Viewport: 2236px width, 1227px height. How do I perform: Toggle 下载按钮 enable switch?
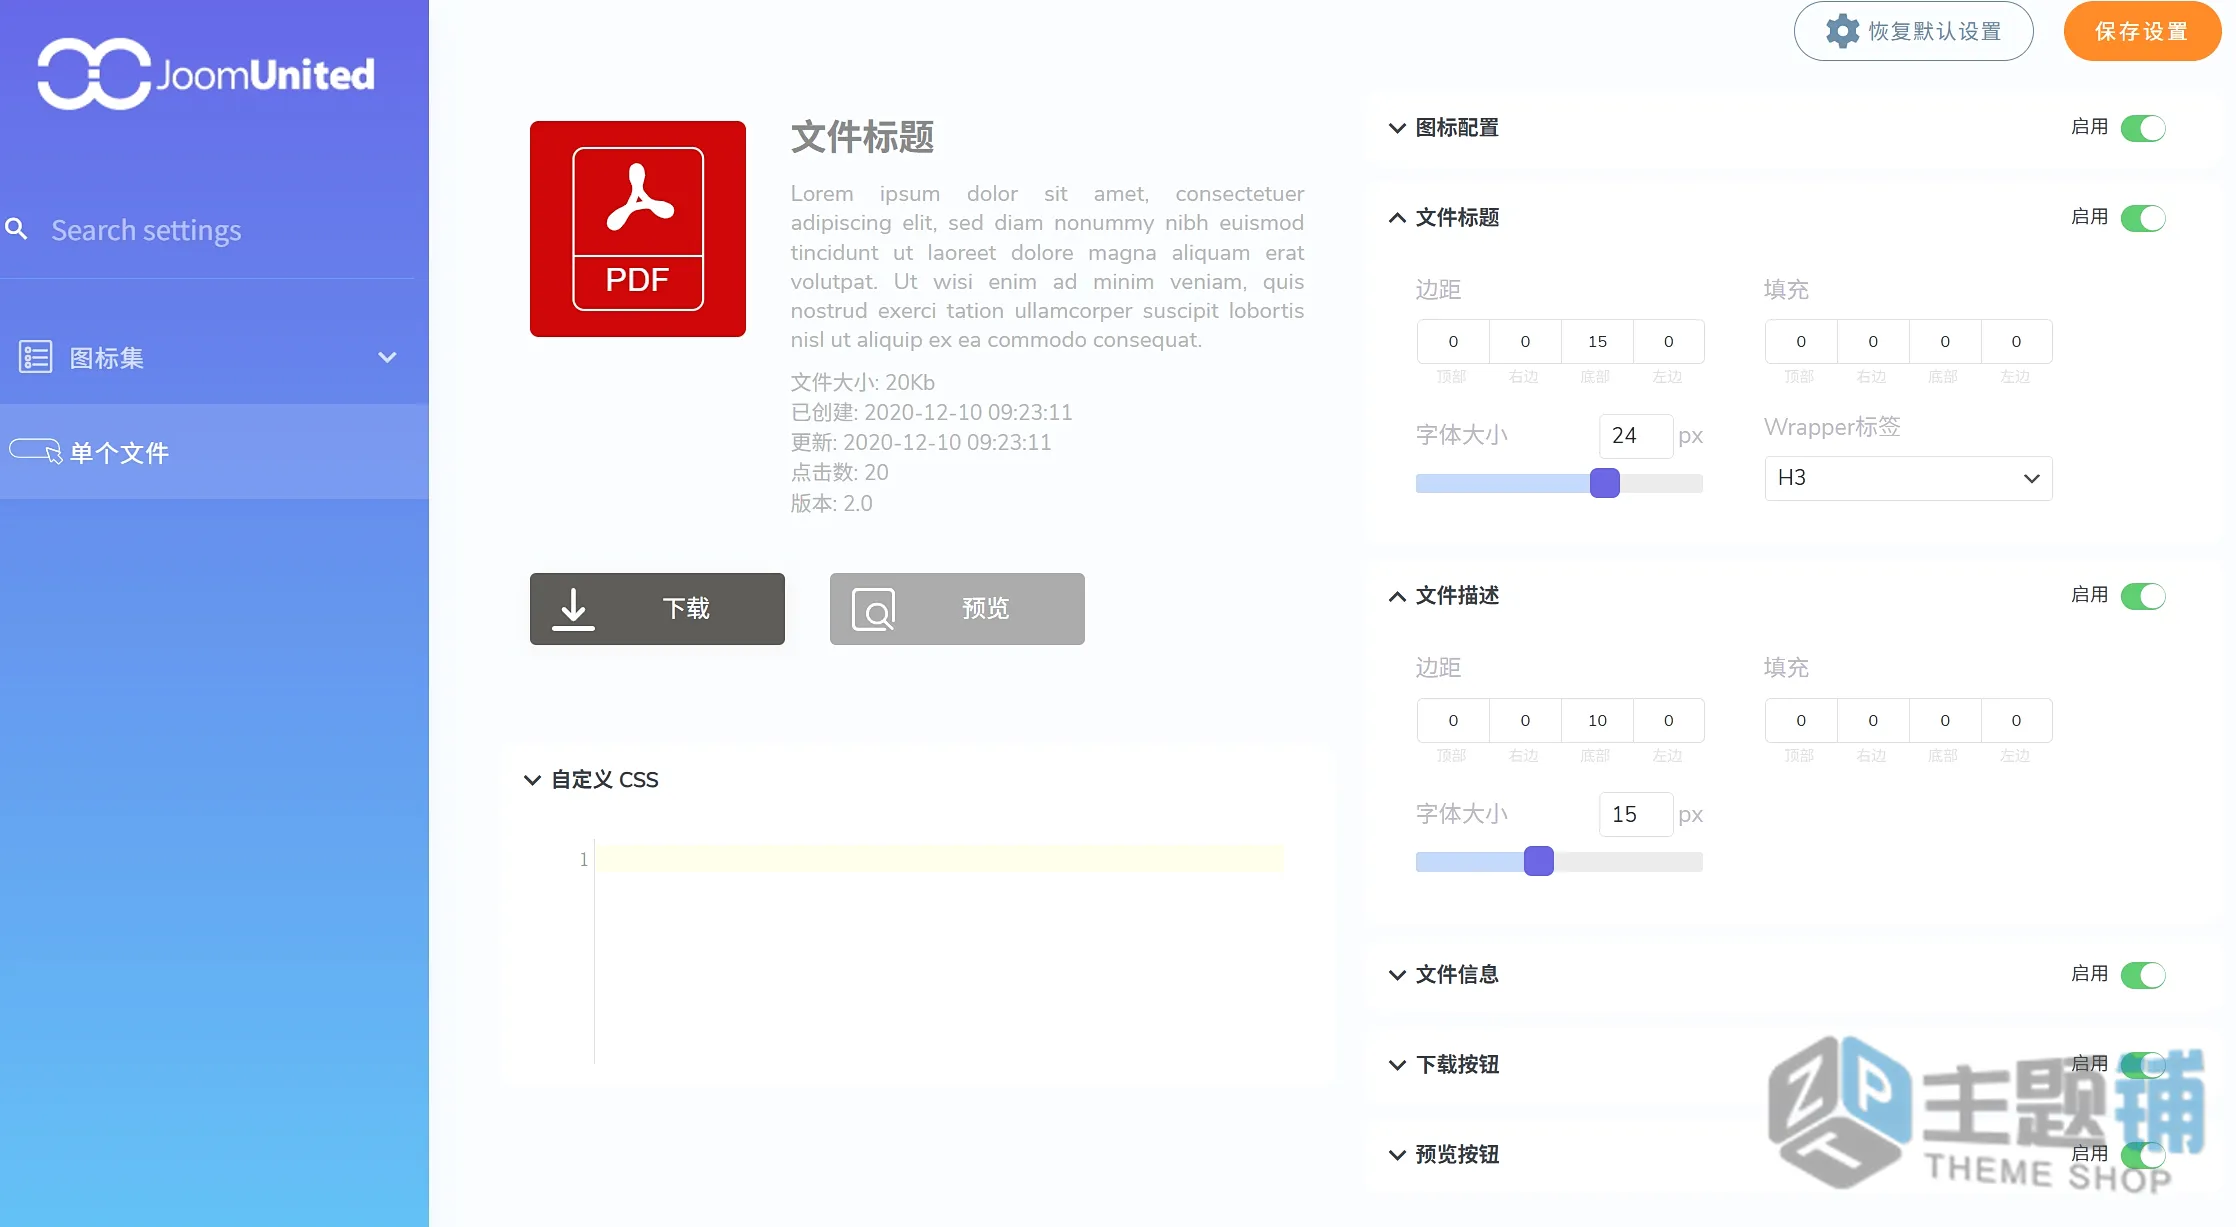click(x=2143, y=1065)
